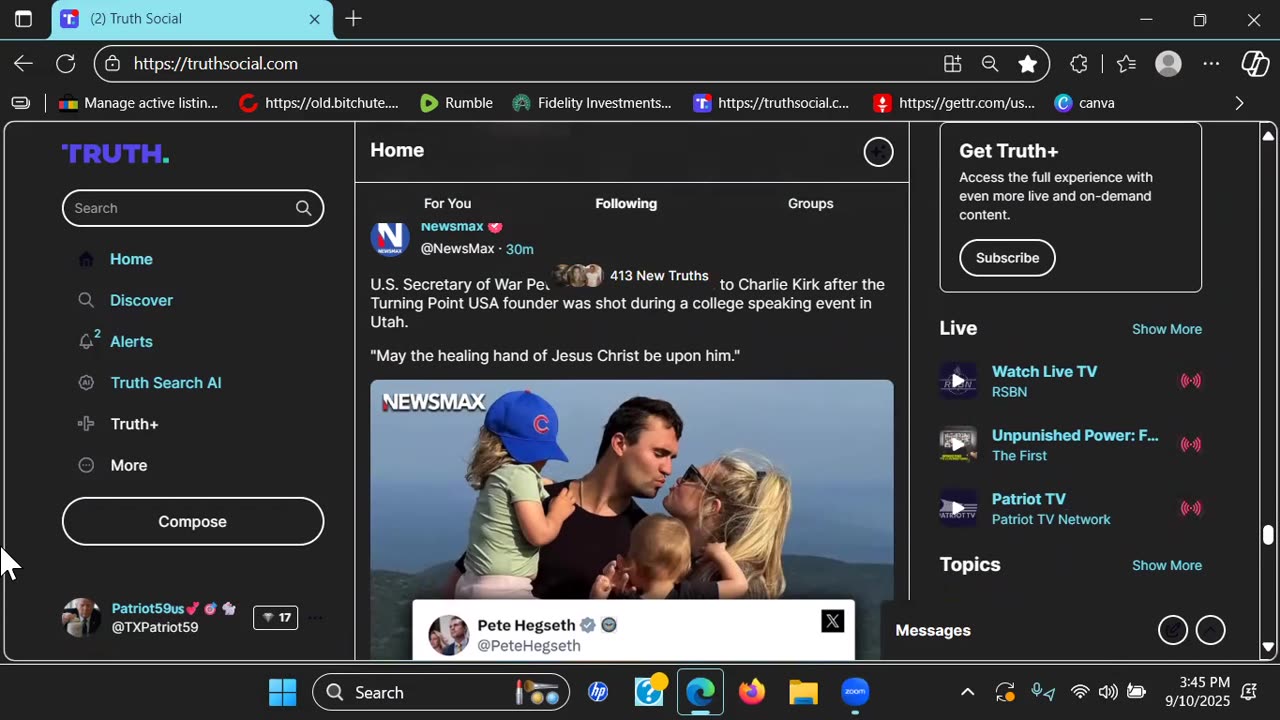Focus the Truth Social search field

[x=193, y=208]
